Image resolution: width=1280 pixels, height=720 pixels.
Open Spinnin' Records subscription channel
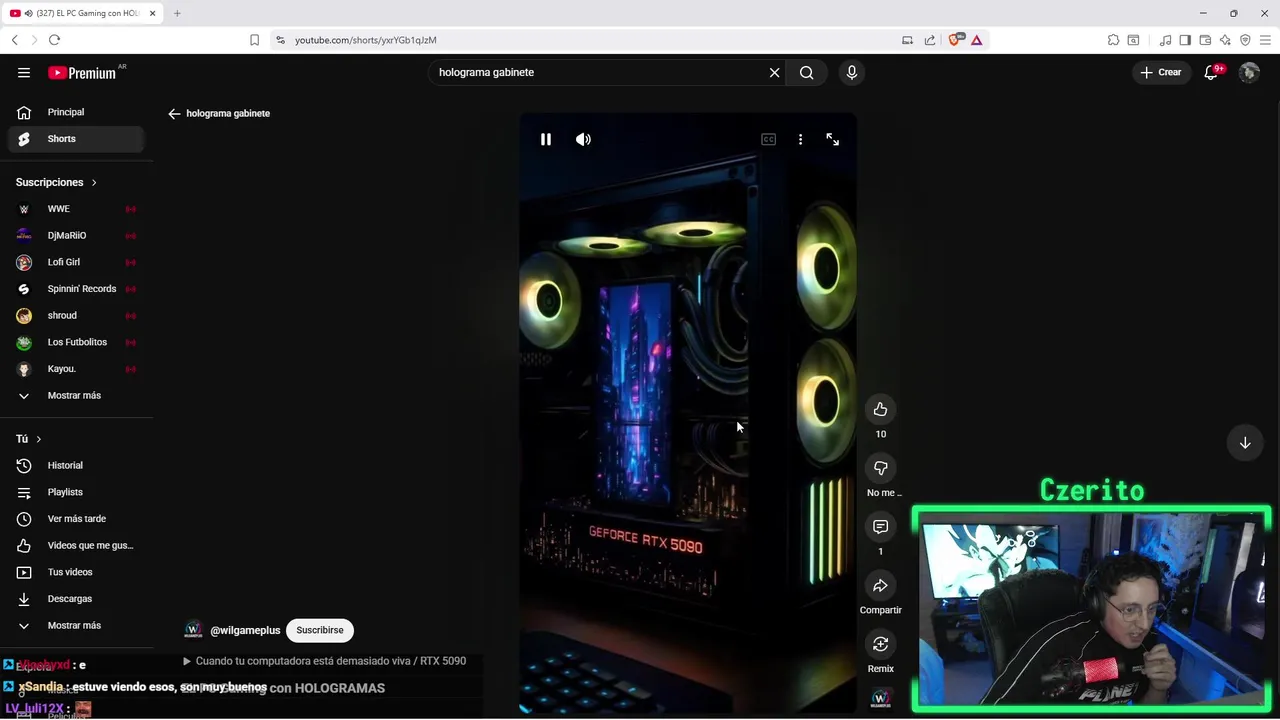click(76, 289)
